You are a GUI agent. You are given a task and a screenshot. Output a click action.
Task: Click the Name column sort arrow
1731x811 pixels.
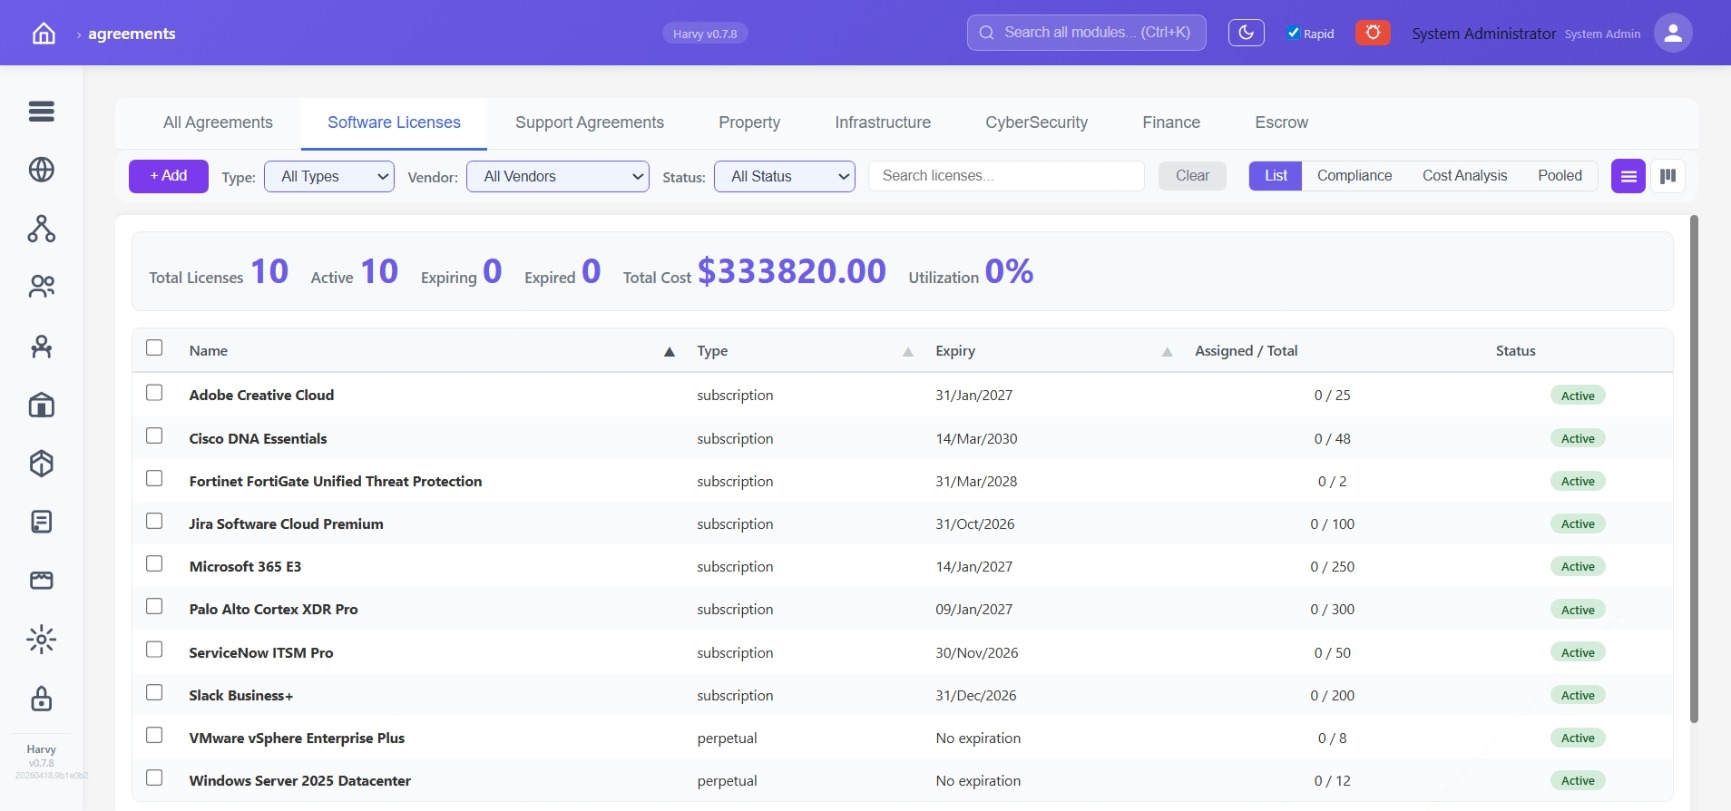(x=669, y=351)
